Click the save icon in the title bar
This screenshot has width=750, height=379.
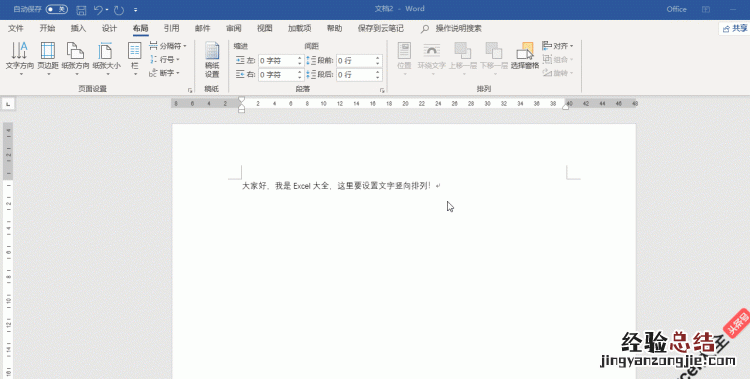pos(81,10)
